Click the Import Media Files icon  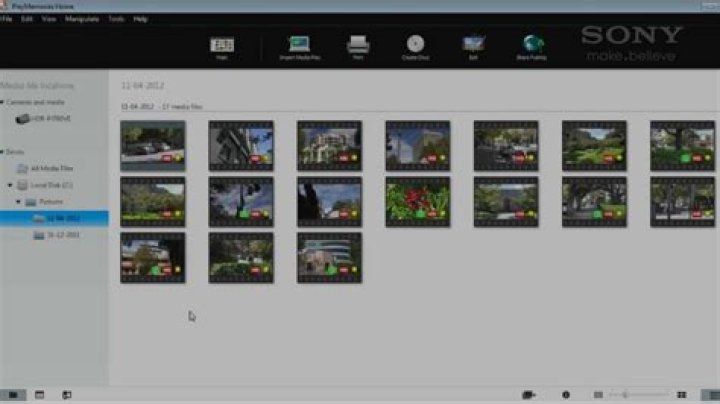pyautogui.click(x=299, y=48)
